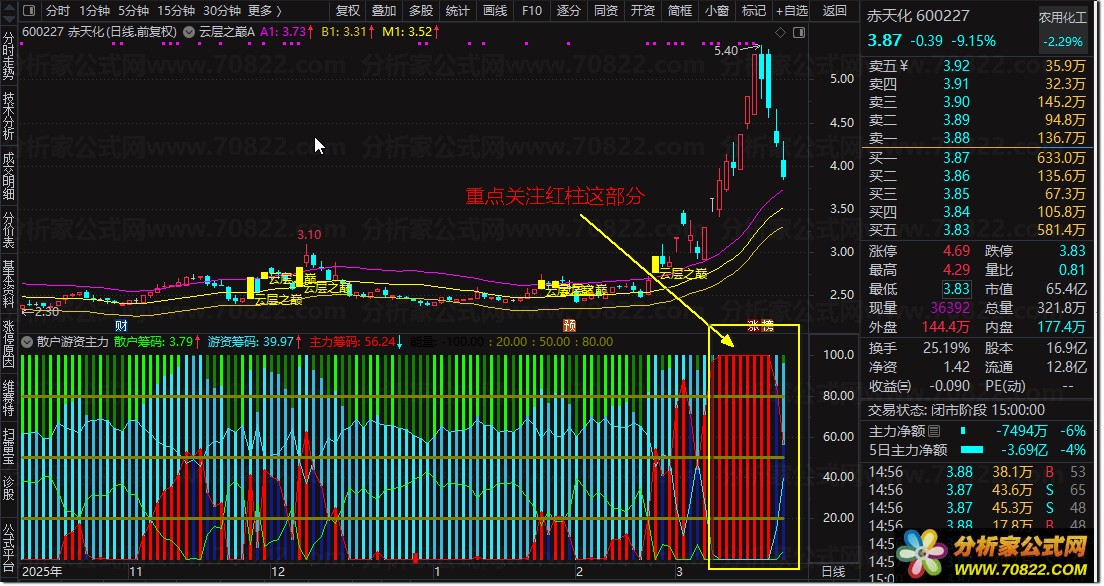The height and width of the screenshot is (586, 1104).
Task: Click the diamond marker icon above price axis
Action: click(780, 32)
